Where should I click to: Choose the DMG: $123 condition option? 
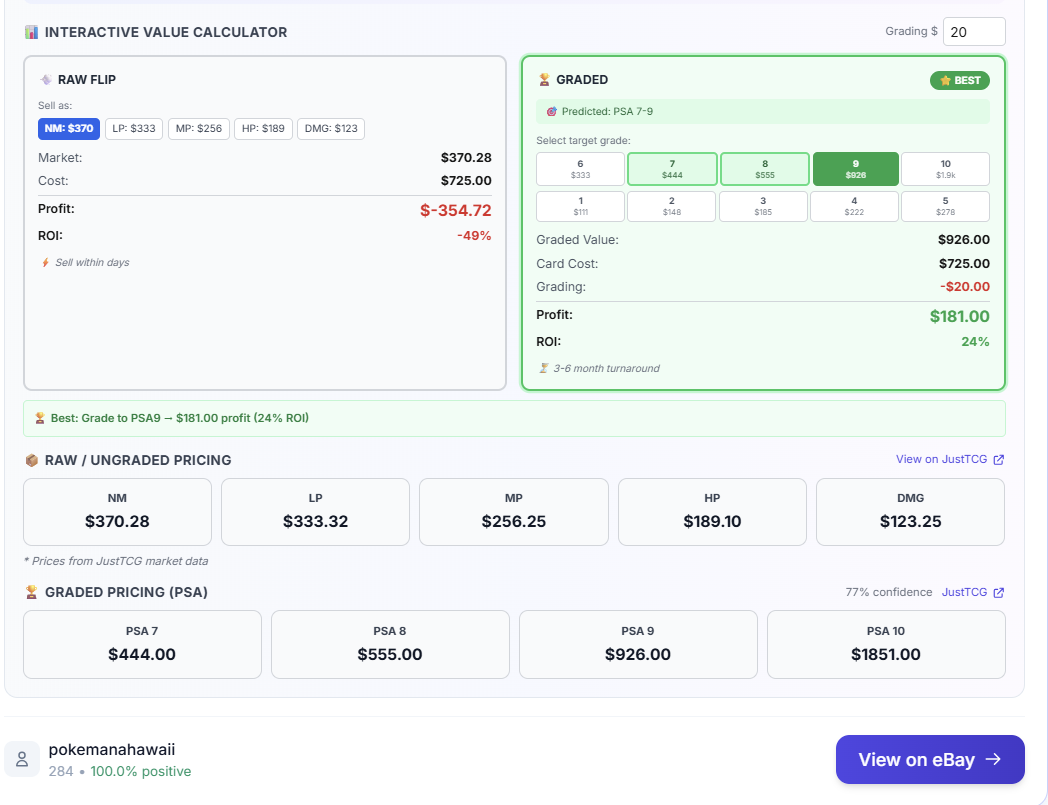[x=330, y=128]
